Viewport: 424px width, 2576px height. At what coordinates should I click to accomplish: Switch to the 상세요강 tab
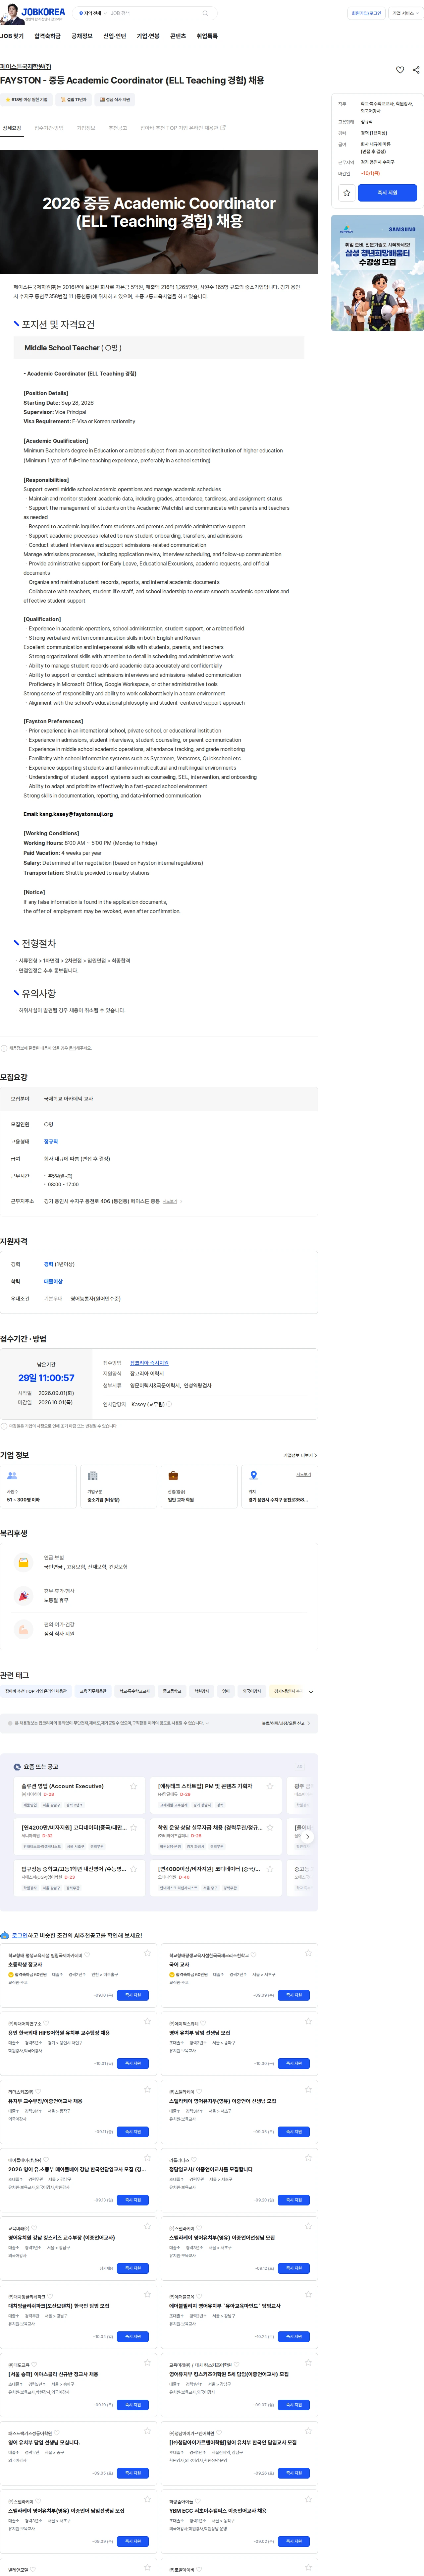tap(12, 128)
